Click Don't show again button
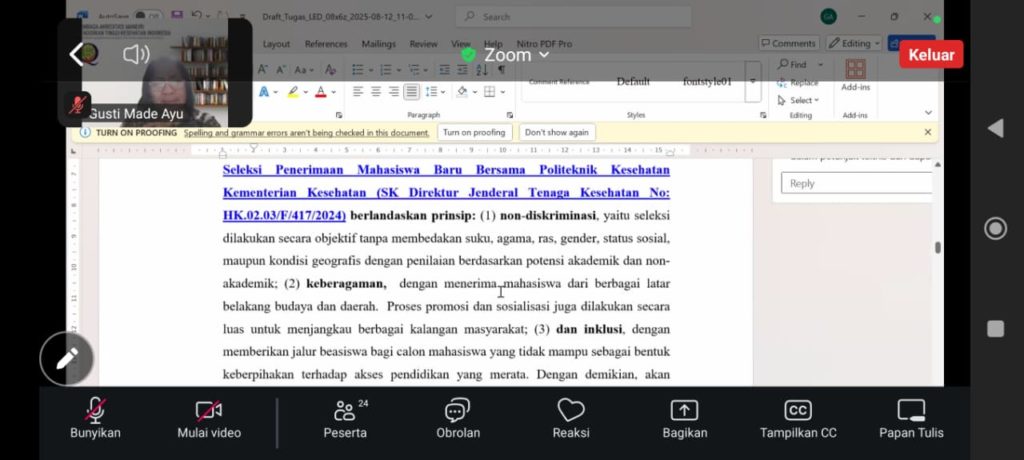Viewport: 1024px width, 460px height. [x=556, y=133]
